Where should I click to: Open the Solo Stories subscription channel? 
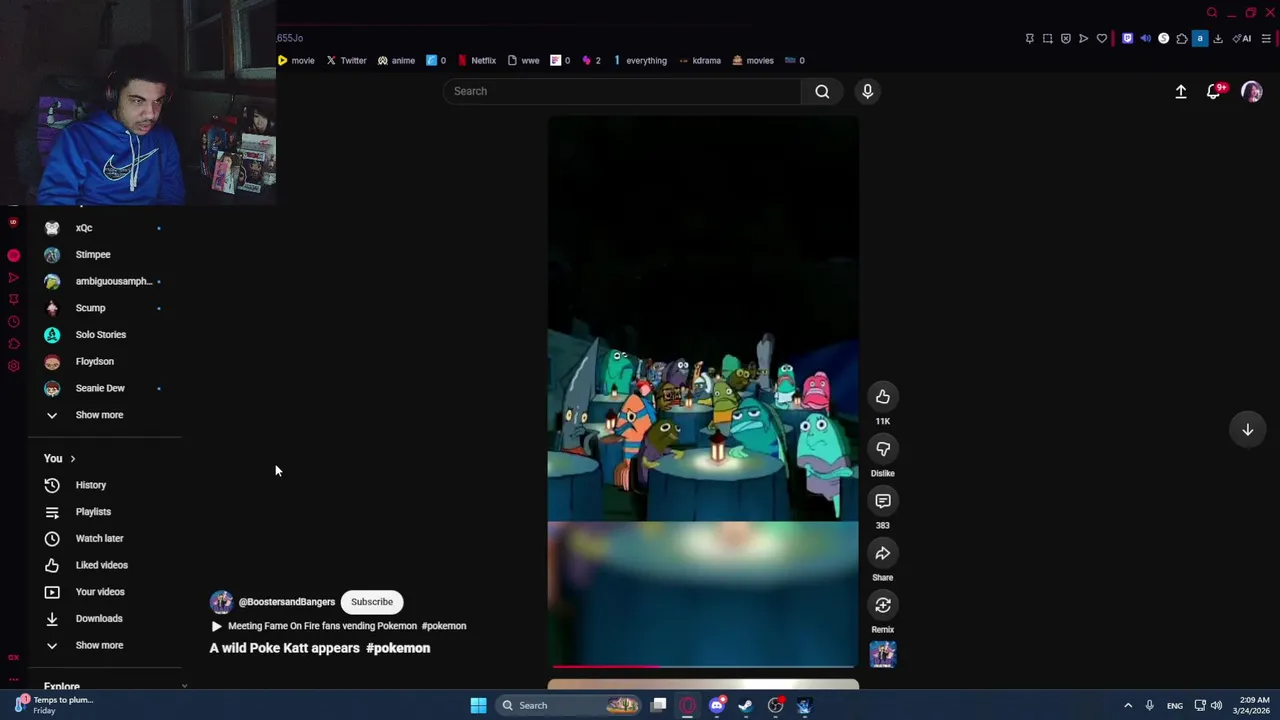[103, 335]
